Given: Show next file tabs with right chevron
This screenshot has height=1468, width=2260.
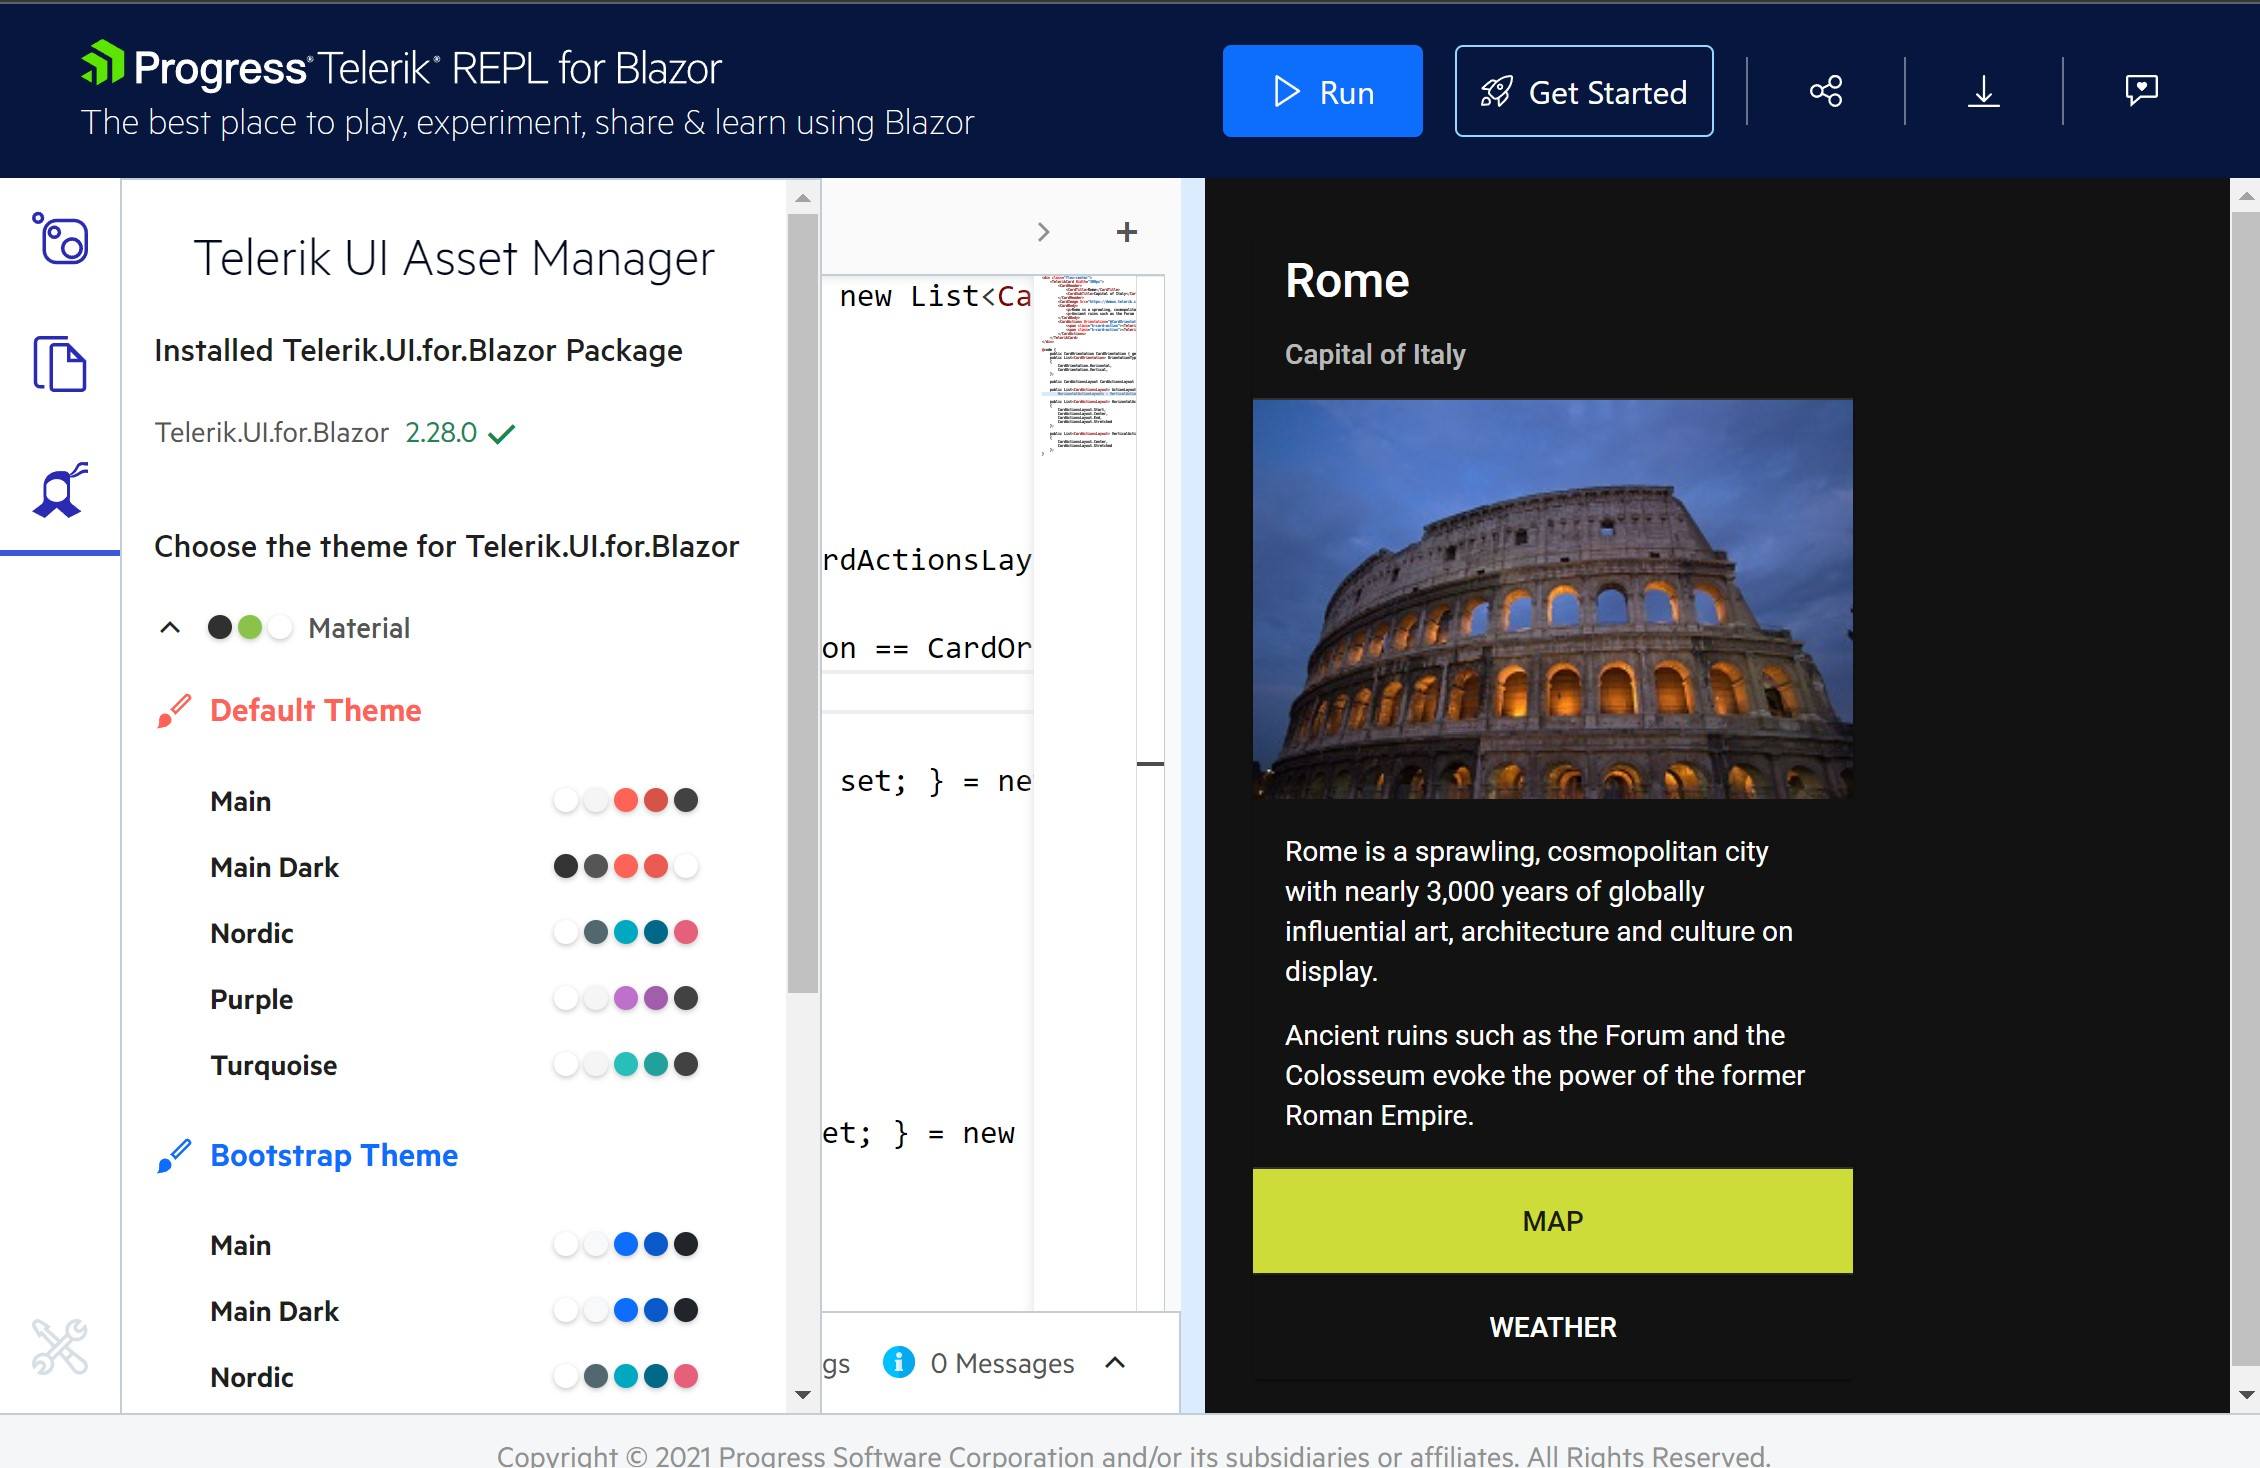Looking at the screenshot, I should [x=1043, y=232].
